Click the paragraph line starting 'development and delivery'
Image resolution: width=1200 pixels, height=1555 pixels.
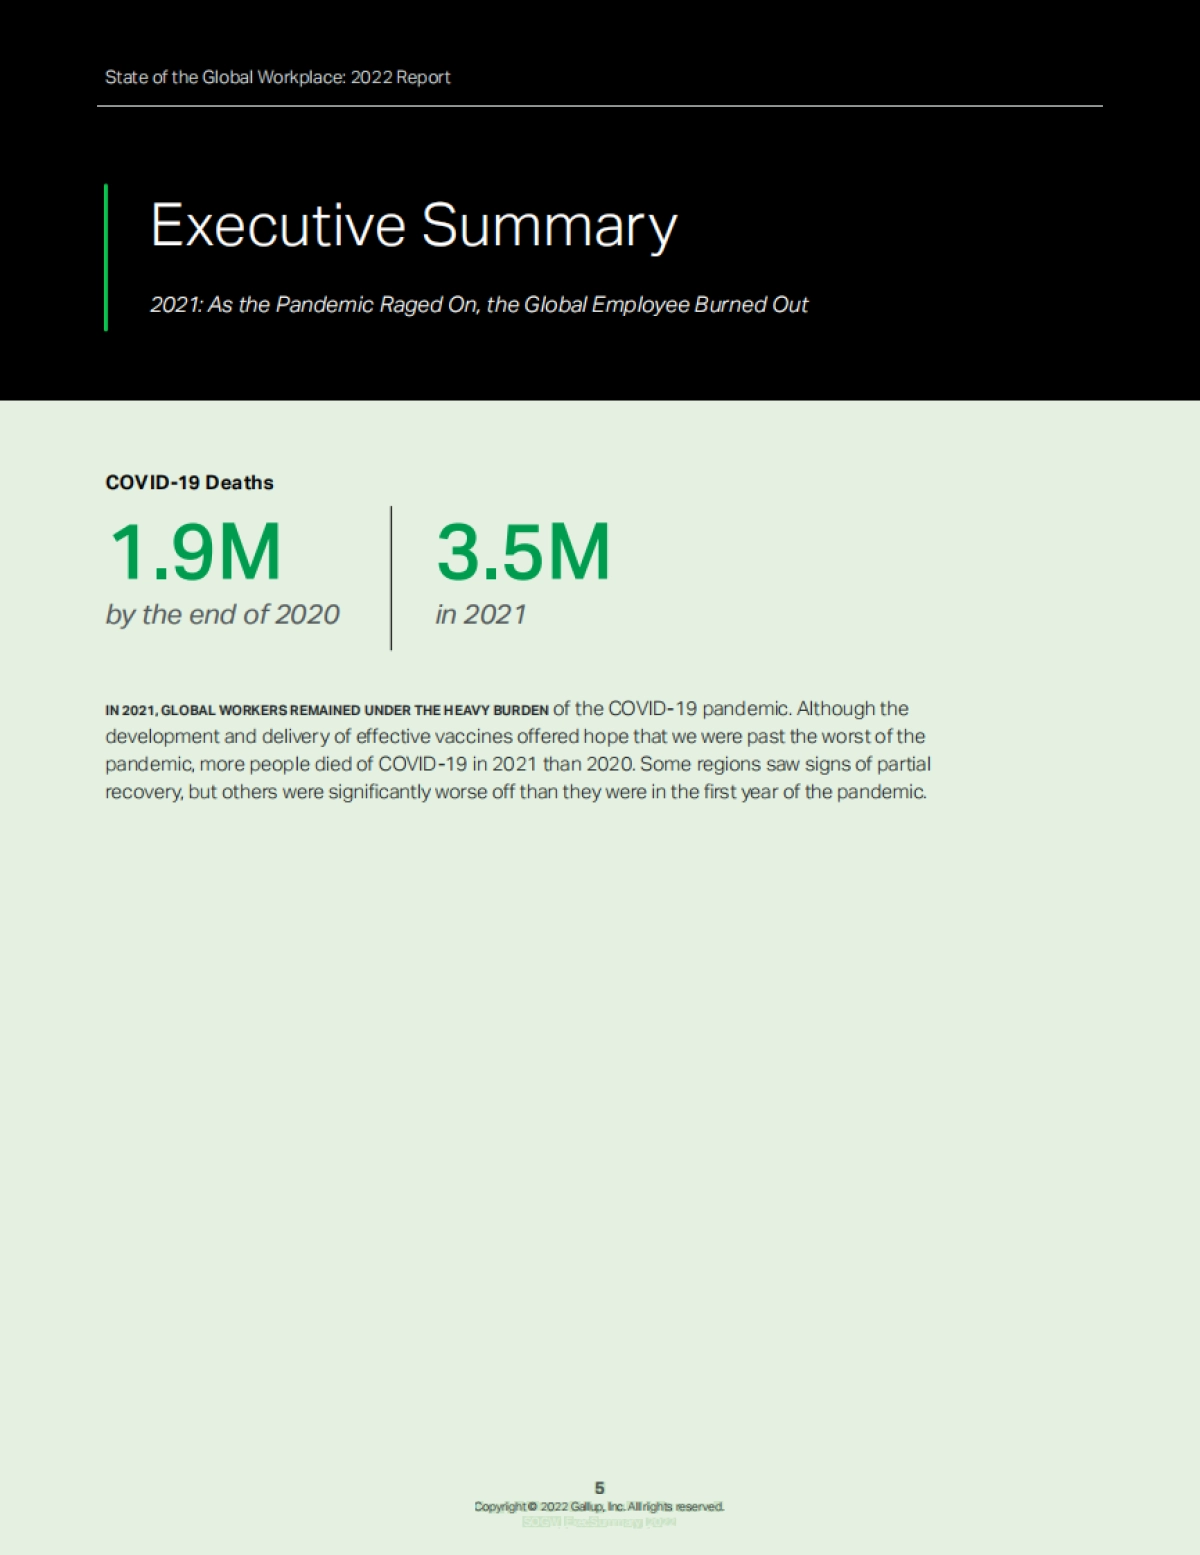(515, 736)
